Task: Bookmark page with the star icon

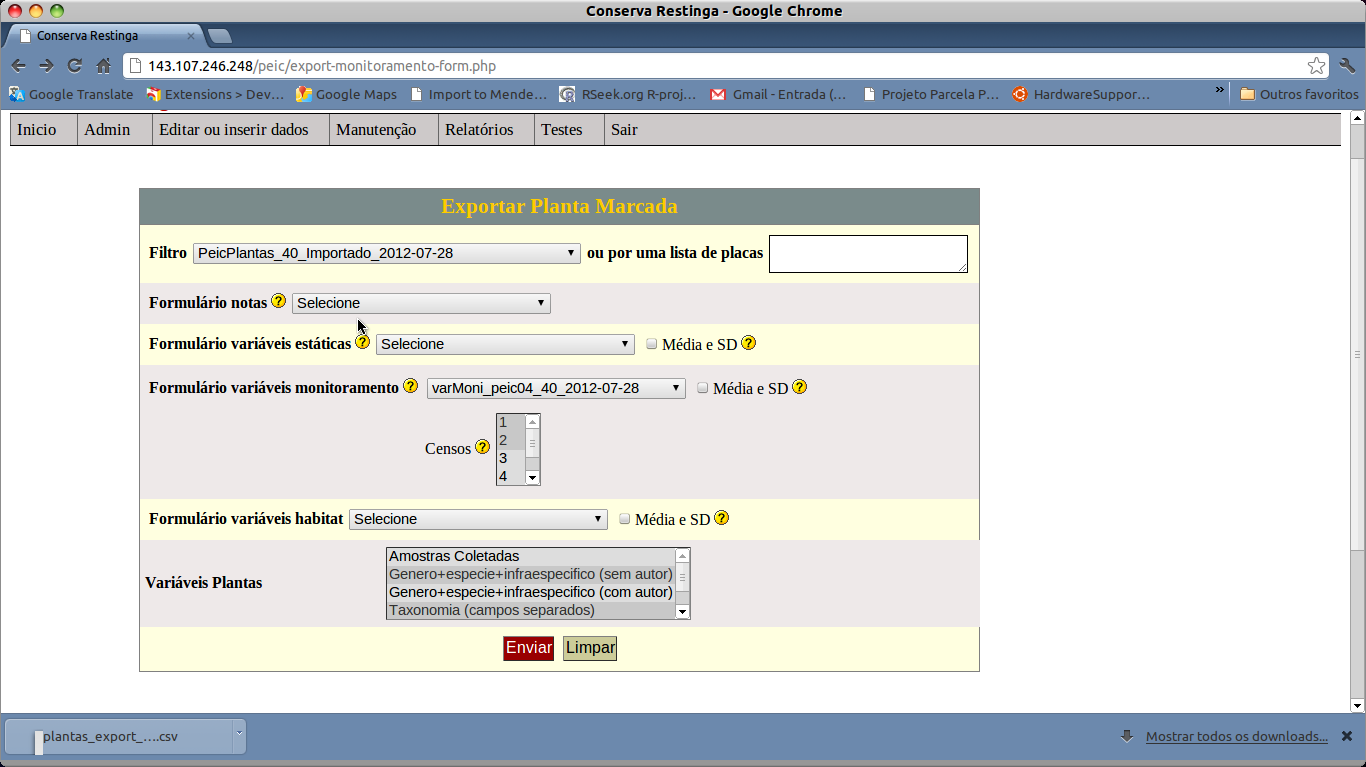Action: point(1316,66)
